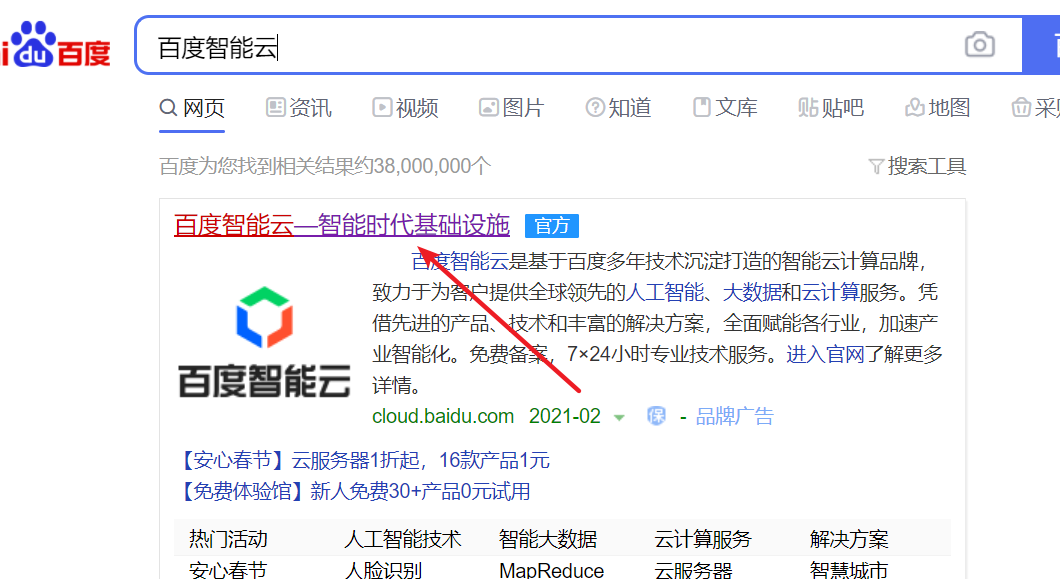Open 智慧城市 table link
The width and height of the screenshot is (1060, 579).
pos(849,570)
